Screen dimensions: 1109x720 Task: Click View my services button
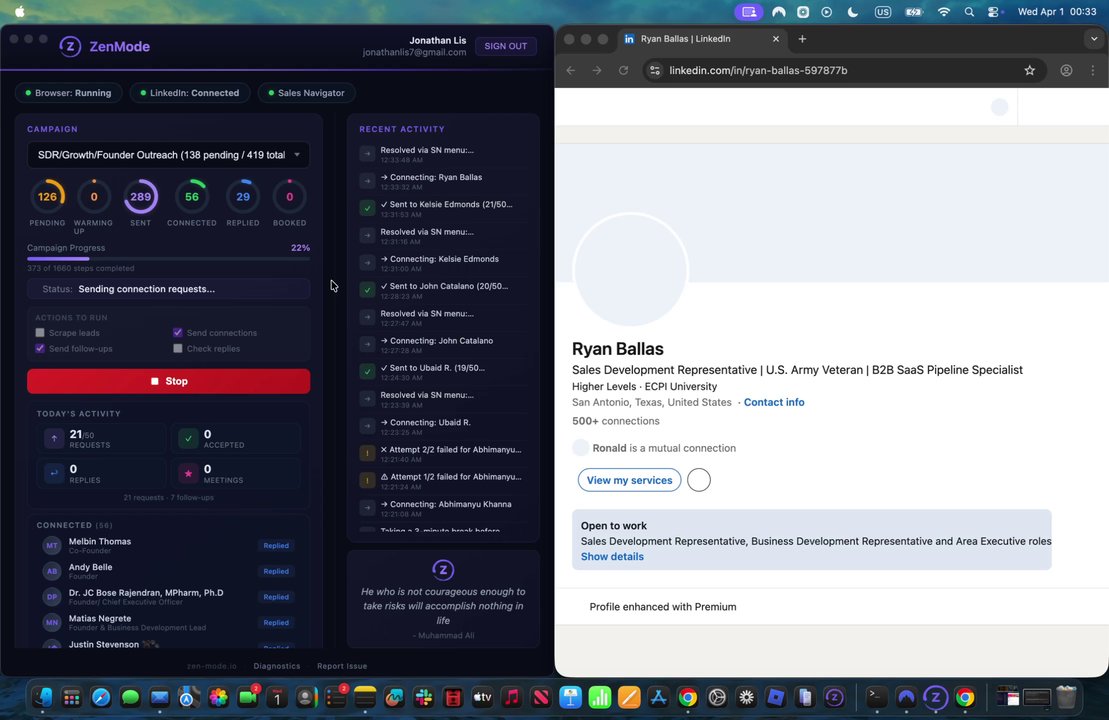[x=629, y=480]
